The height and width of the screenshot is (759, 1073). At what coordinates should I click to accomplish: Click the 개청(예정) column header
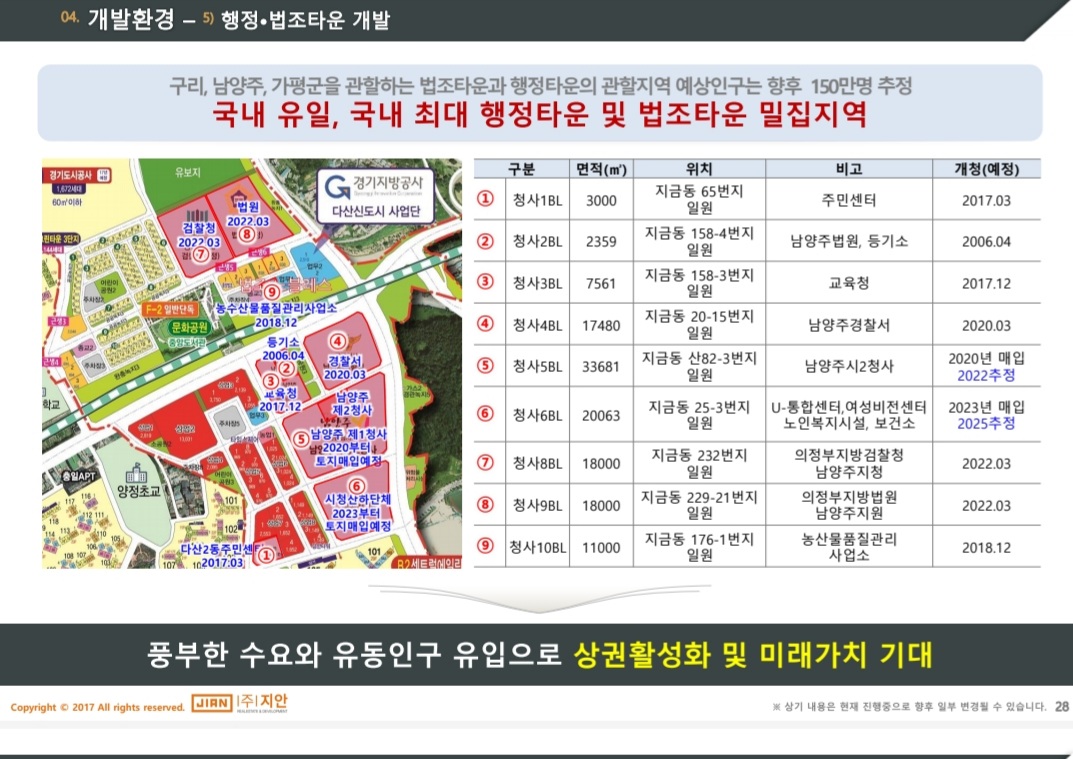985,169
